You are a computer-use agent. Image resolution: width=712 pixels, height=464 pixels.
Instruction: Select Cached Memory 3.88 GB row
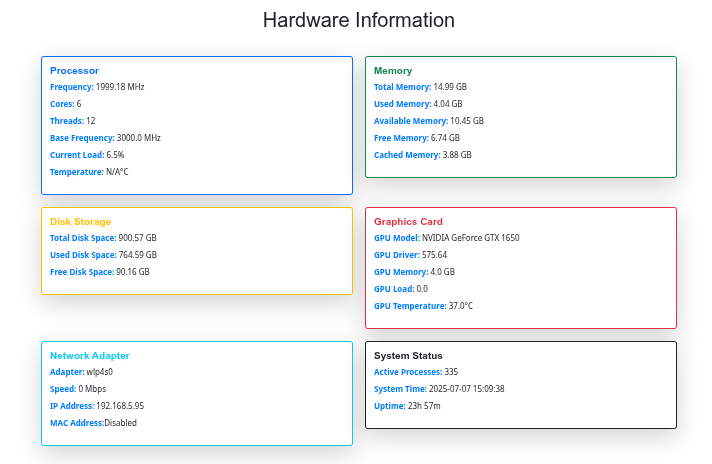(x=423, y=155)
